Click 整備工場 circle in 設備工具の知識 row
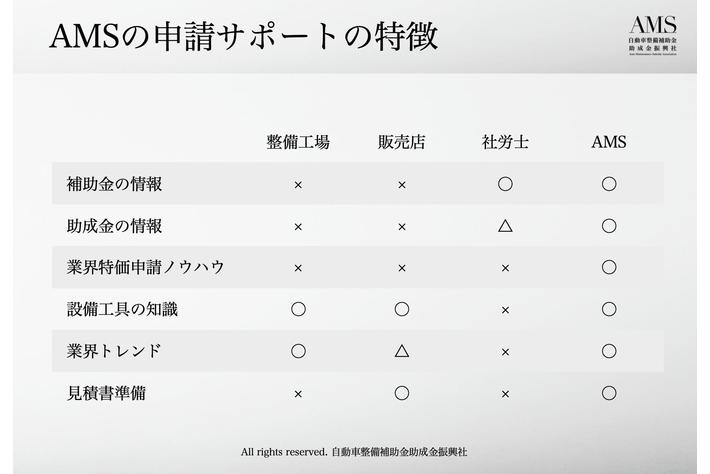 [298, 309]
